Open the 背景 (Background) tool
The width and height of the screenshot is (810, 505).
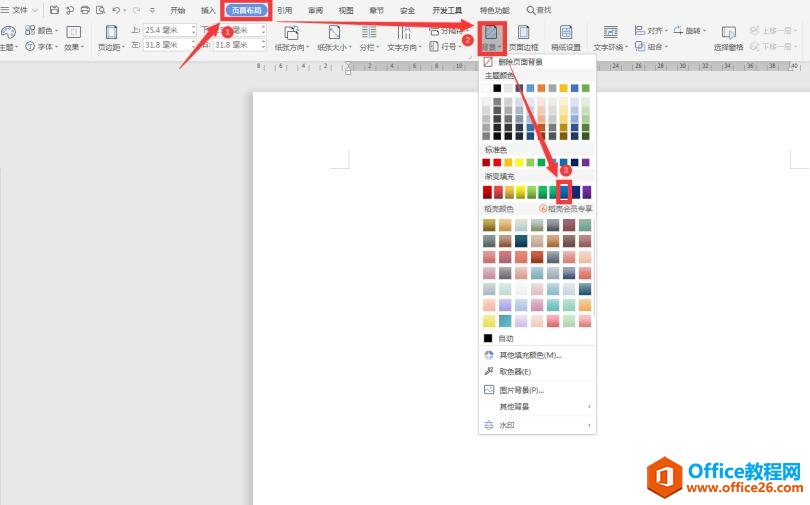coord(490,35)
